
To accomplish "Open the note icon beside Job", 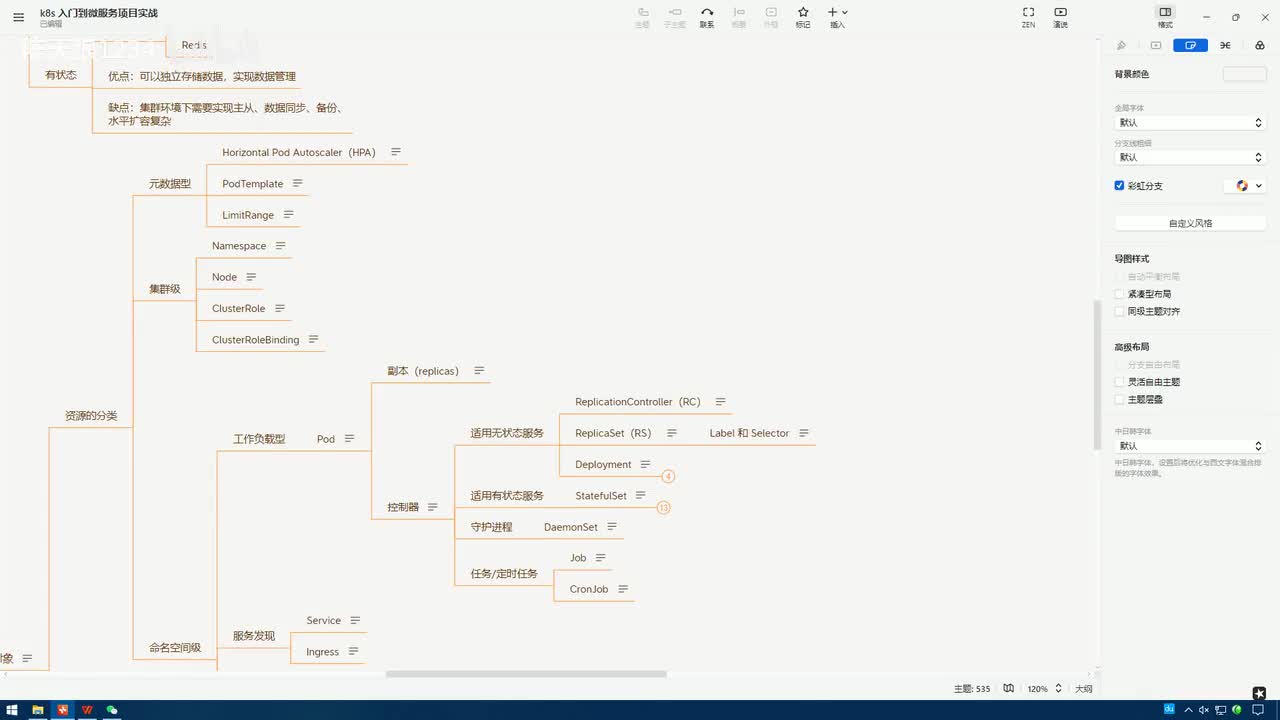I will click(600, 557).
